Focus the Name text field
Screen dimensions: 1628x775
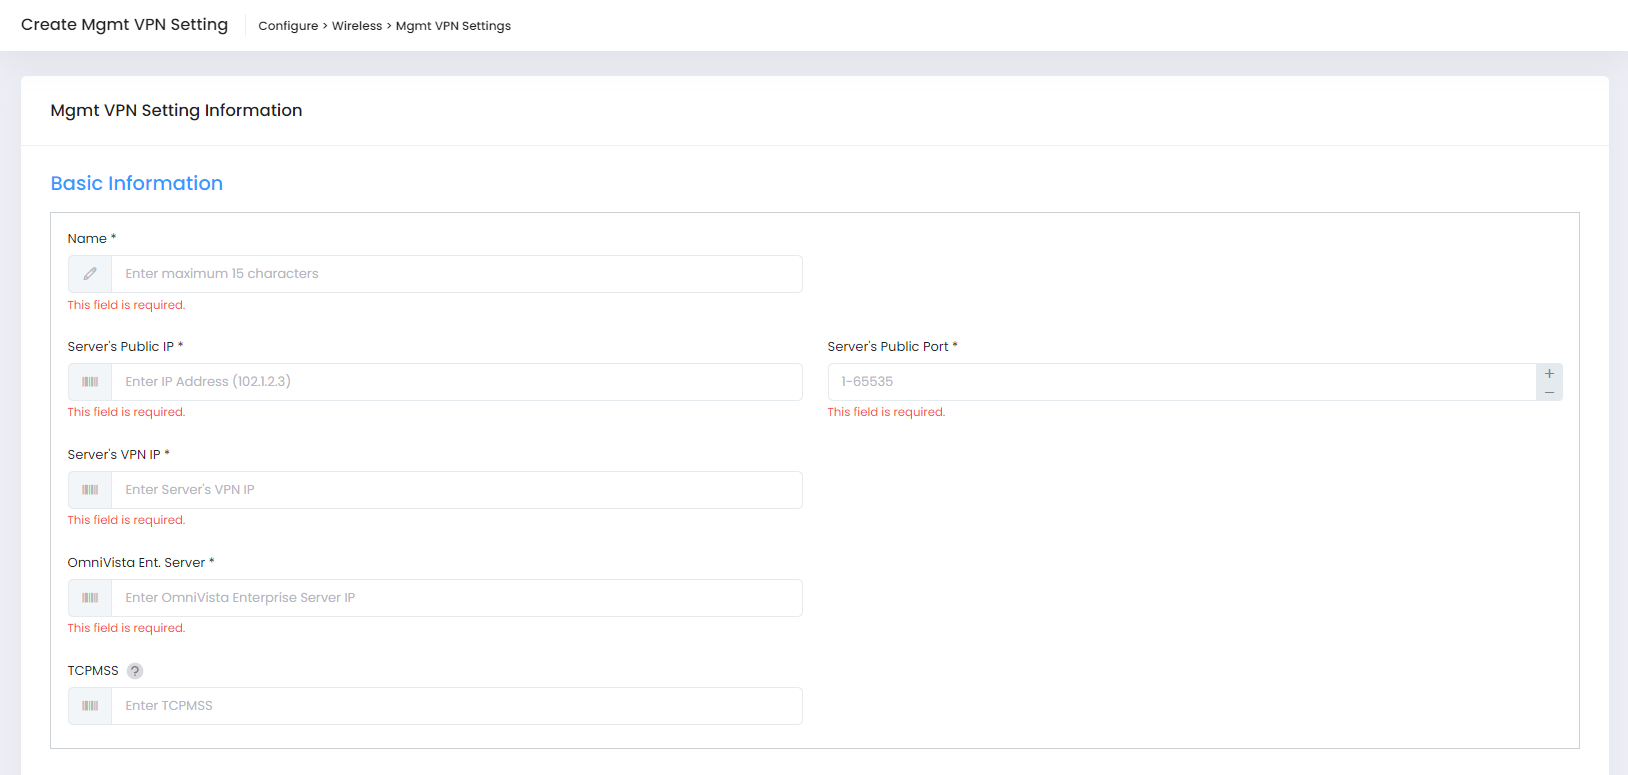456,274
